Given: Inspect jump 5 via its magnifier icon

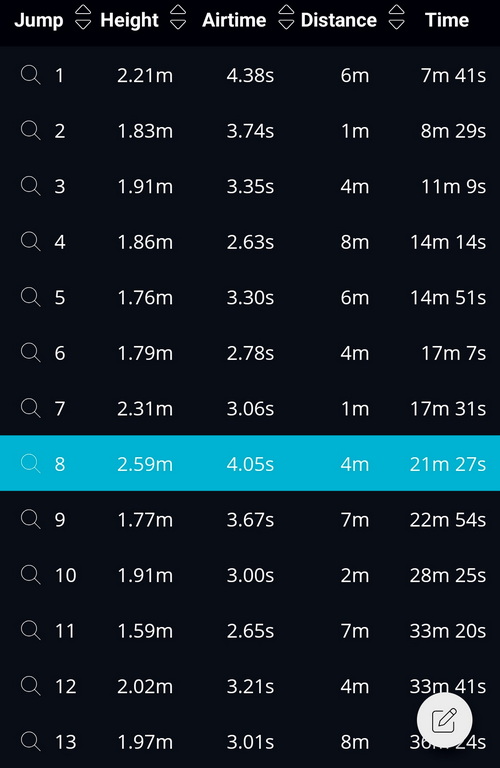Looking at the screenshot, I should click(30, 297).
